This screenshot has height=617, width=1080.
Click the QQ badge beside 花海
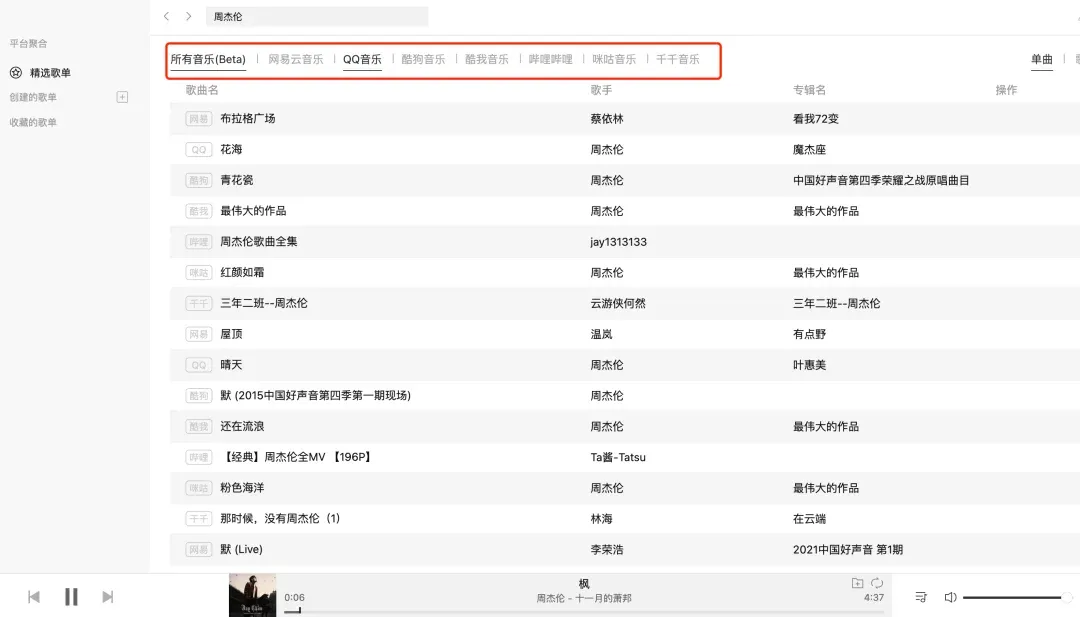[198, 149]
